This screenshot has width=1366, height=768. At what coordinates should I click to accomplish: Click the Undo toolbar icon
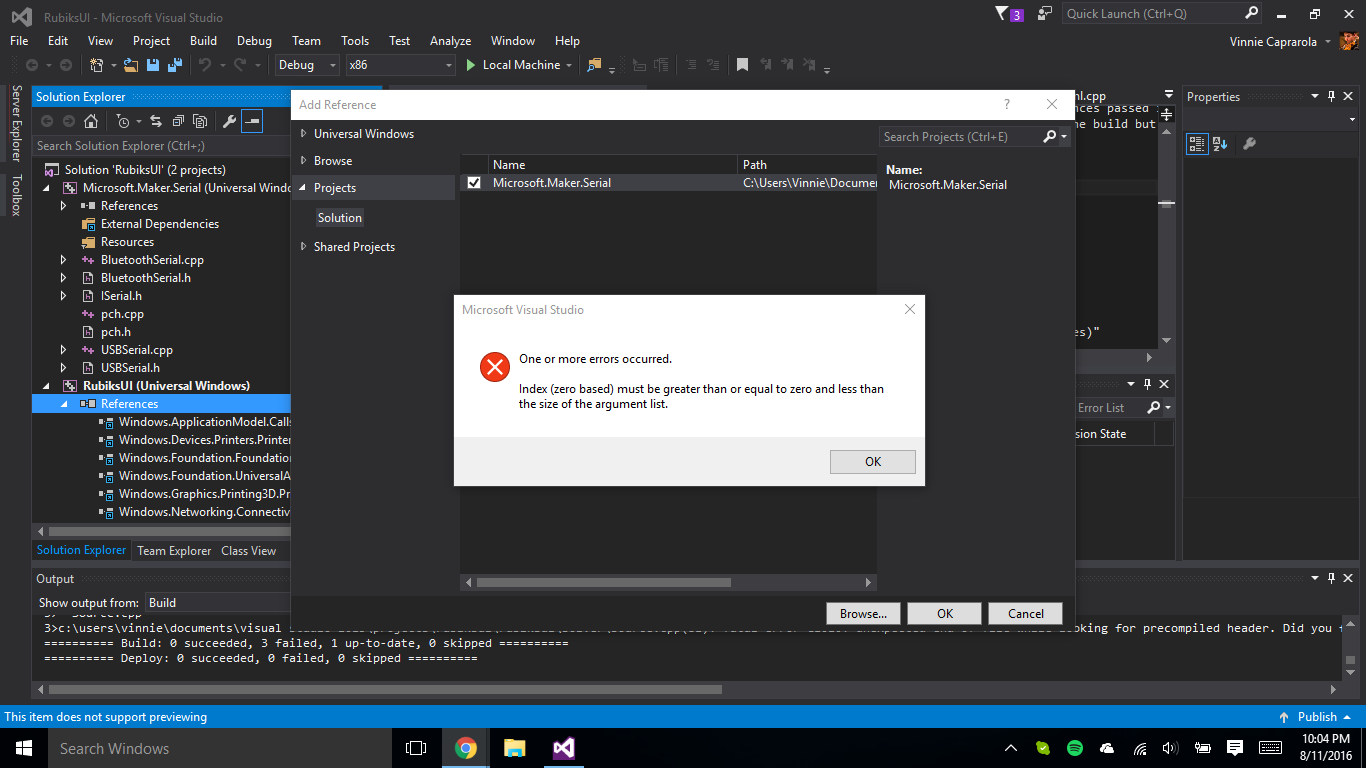tap(205, 65)
